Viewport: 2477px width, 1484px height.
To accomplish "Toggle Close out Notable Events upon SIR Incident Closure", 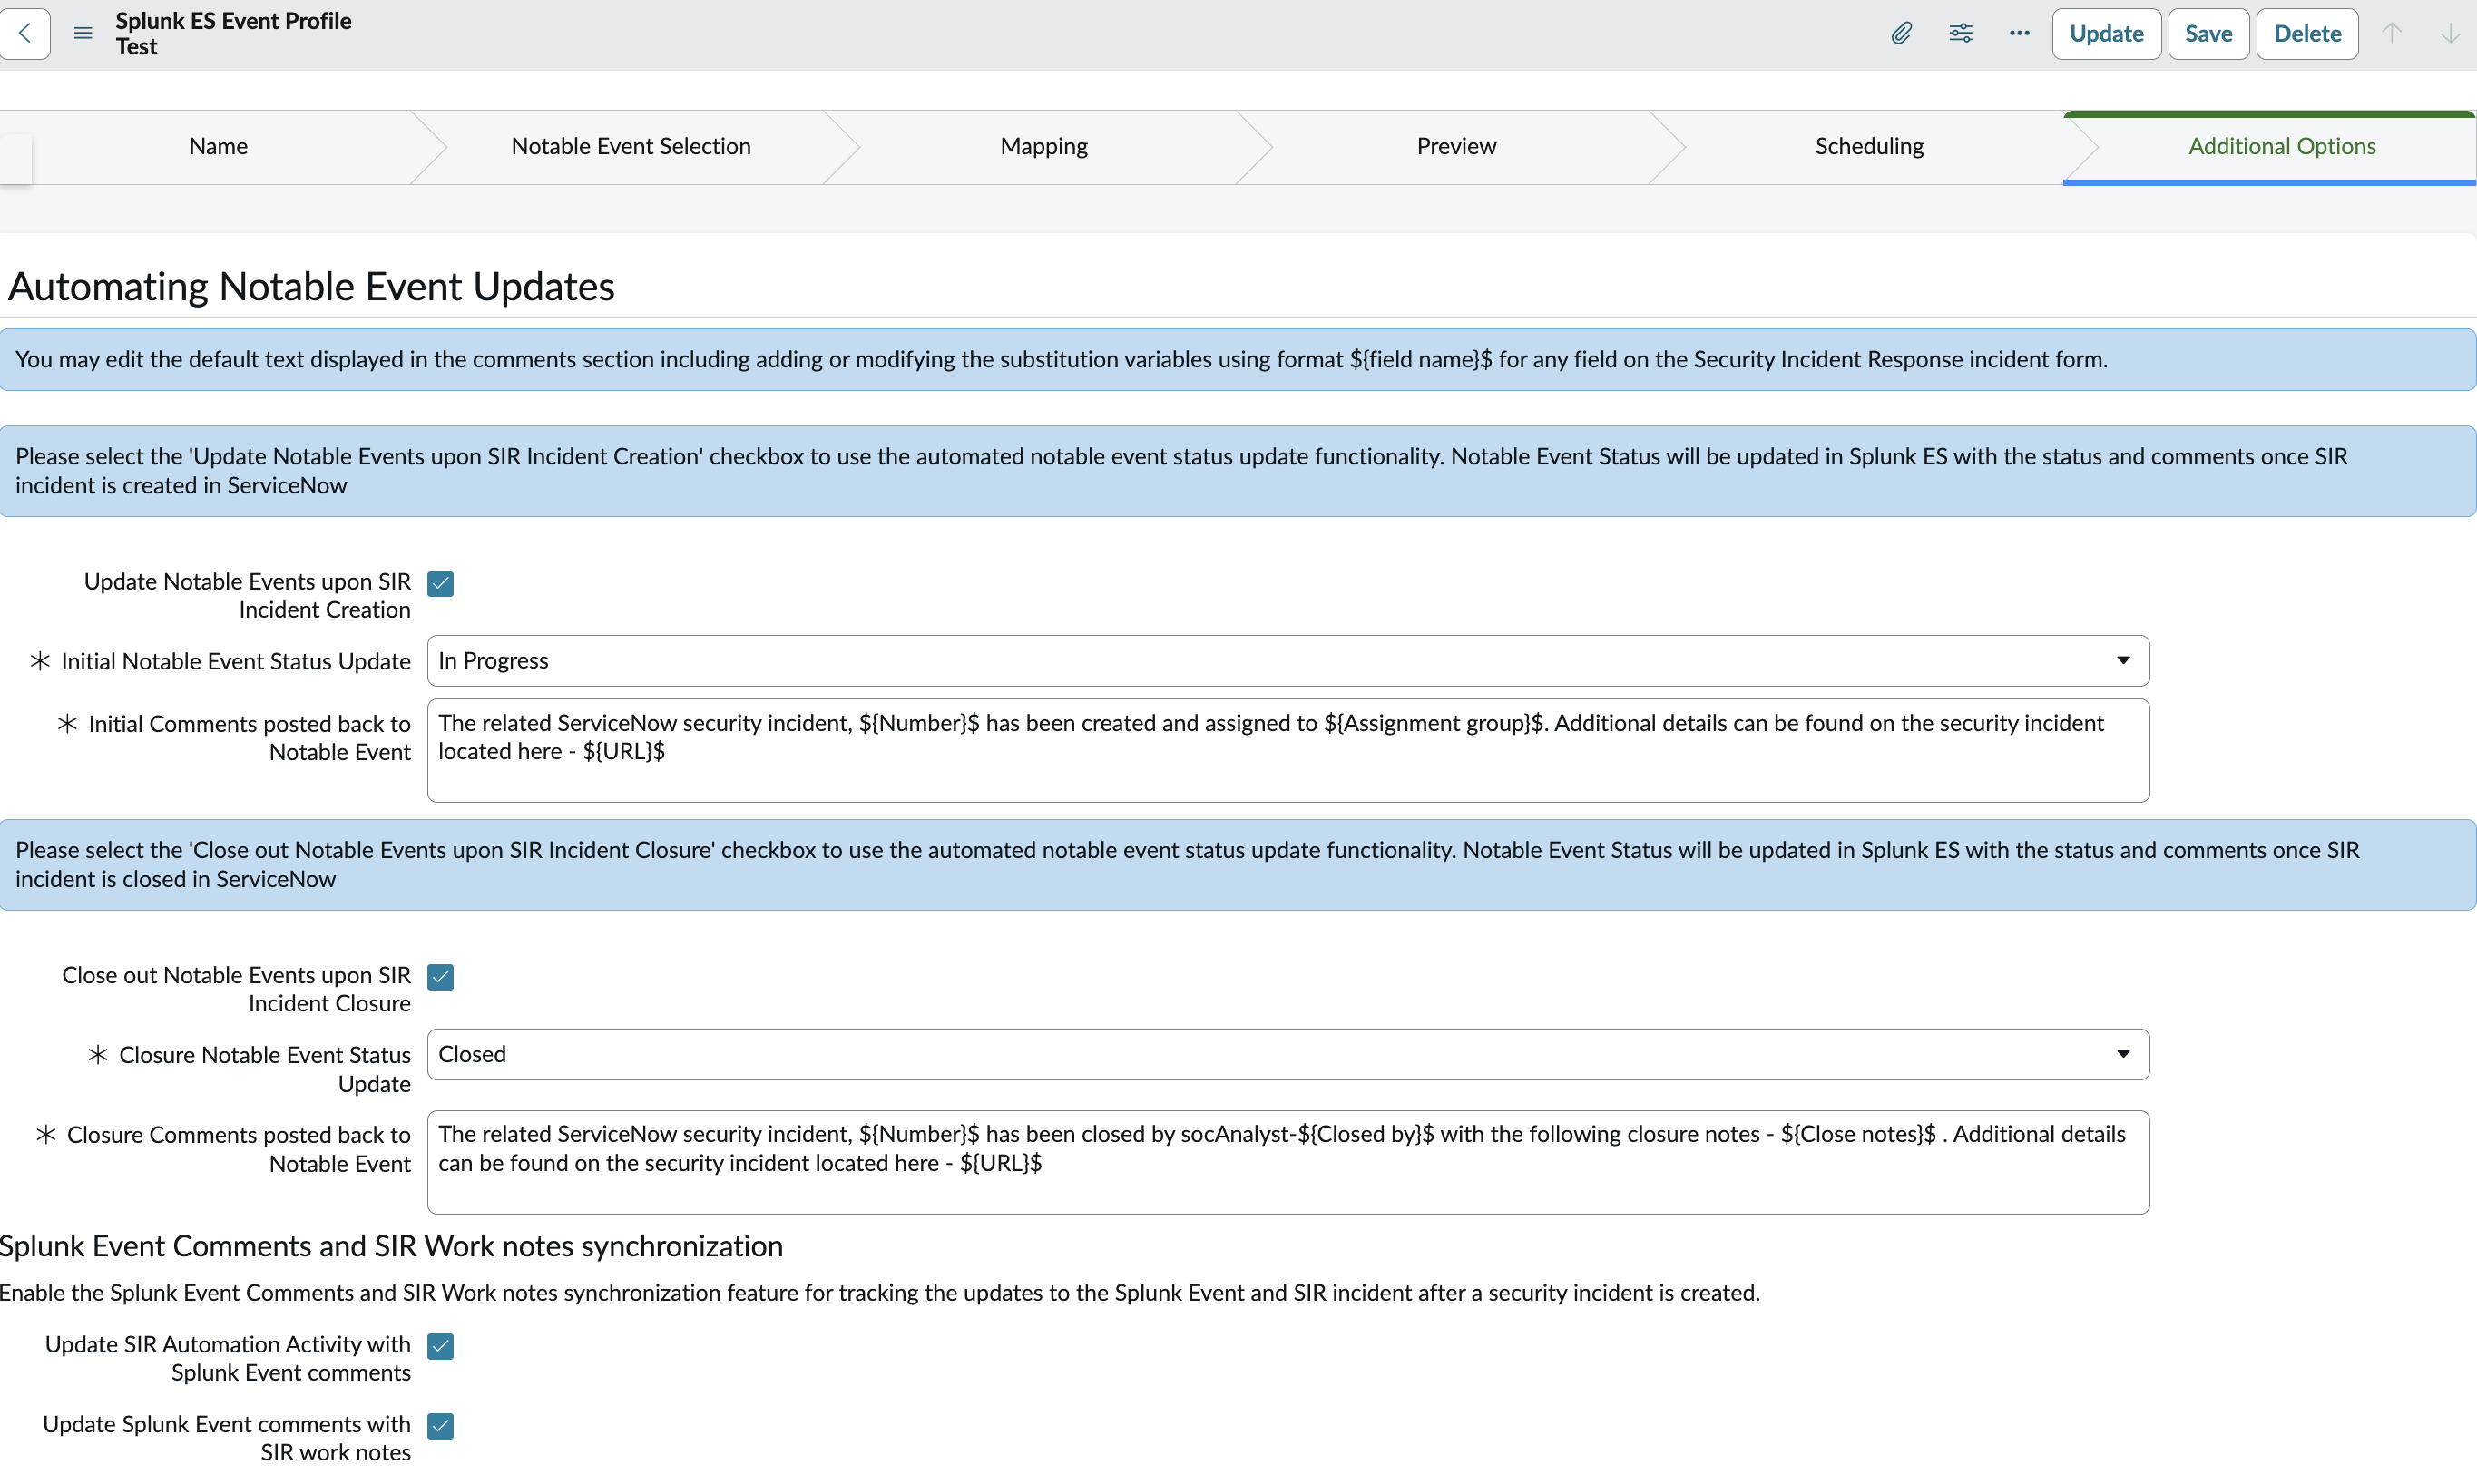I will tap(440, 977).
